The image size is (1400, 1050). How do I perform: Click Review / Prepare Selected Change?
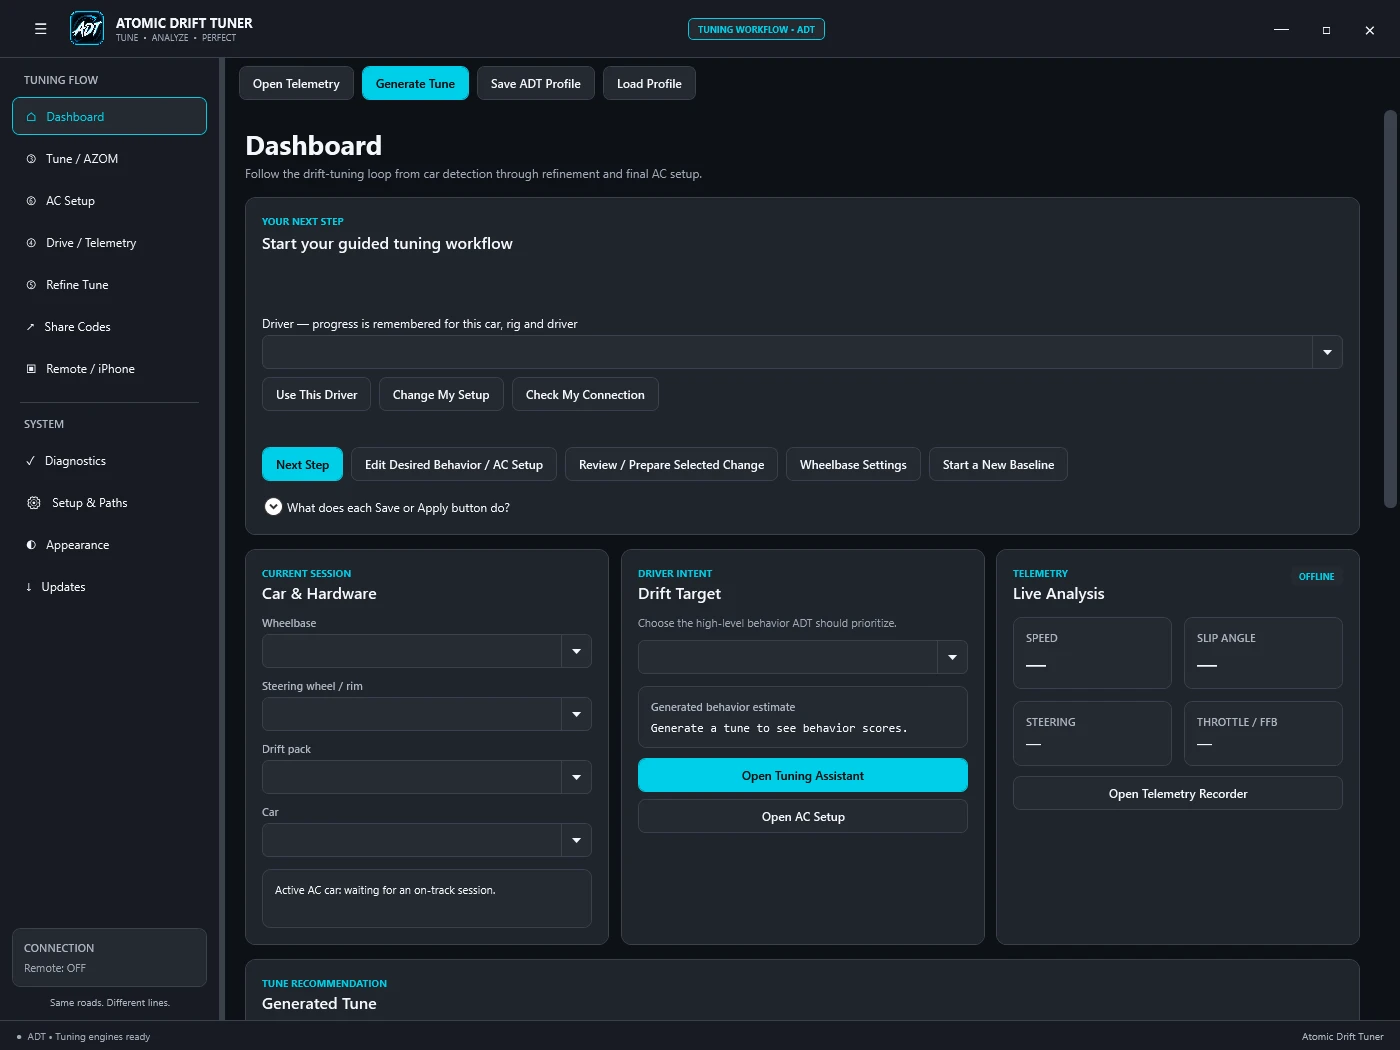coord(671,464)
